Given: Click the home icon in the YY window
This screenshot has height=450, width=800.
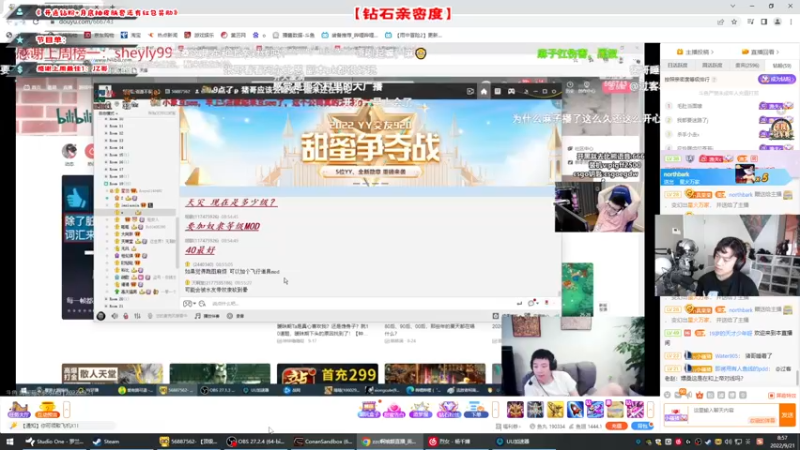Looking at the screenshot, I should coord(484,92).
